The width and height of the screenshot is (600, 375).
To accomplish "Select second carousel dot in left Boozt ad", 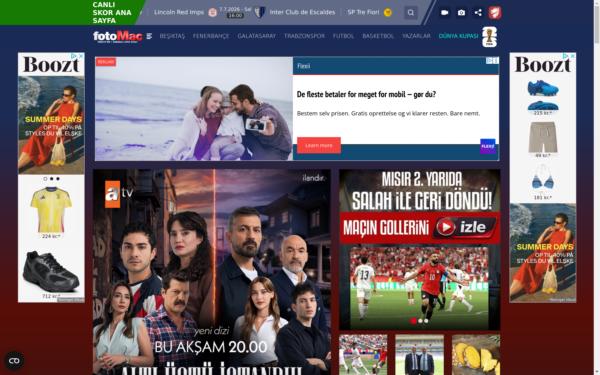I will 52,179.
